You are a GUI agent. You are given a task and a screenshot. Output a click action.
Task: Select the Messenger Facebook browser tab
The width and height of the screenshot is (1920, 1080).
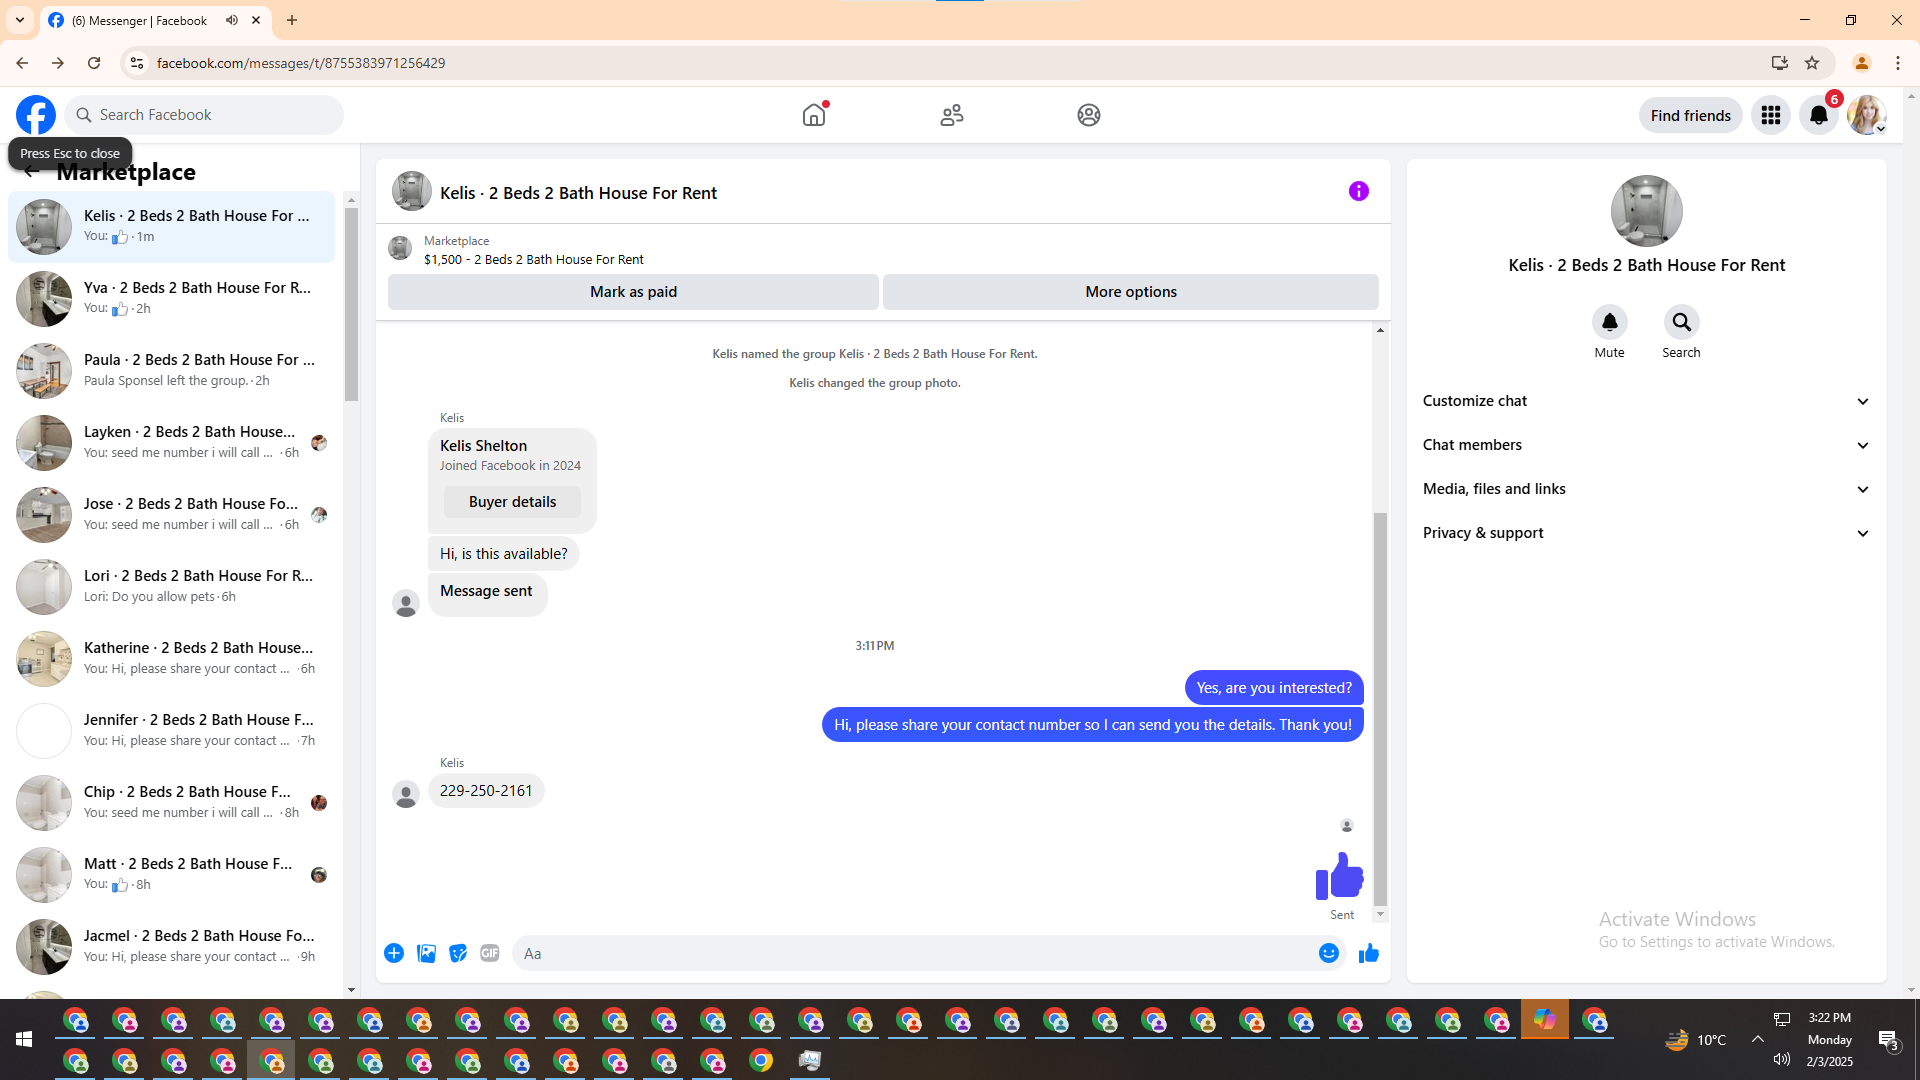155,20
